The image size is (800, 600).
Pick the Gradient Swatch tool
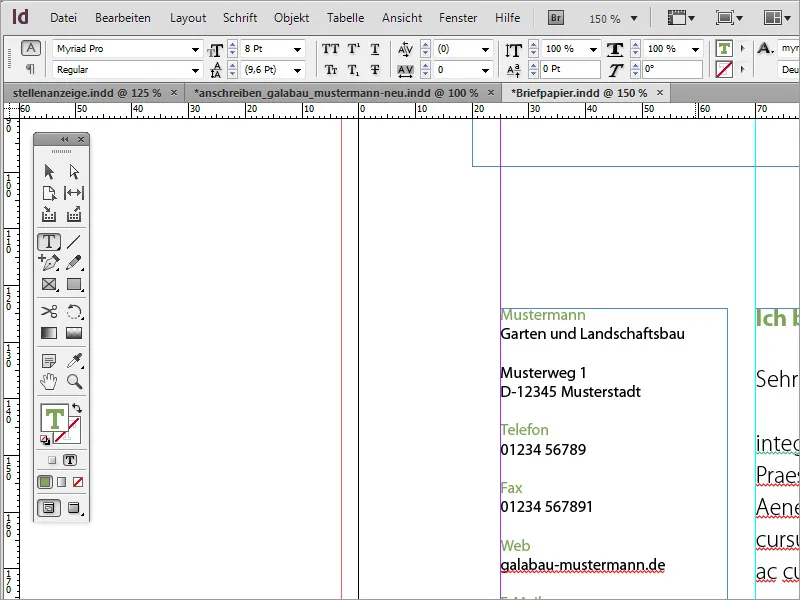49,333
